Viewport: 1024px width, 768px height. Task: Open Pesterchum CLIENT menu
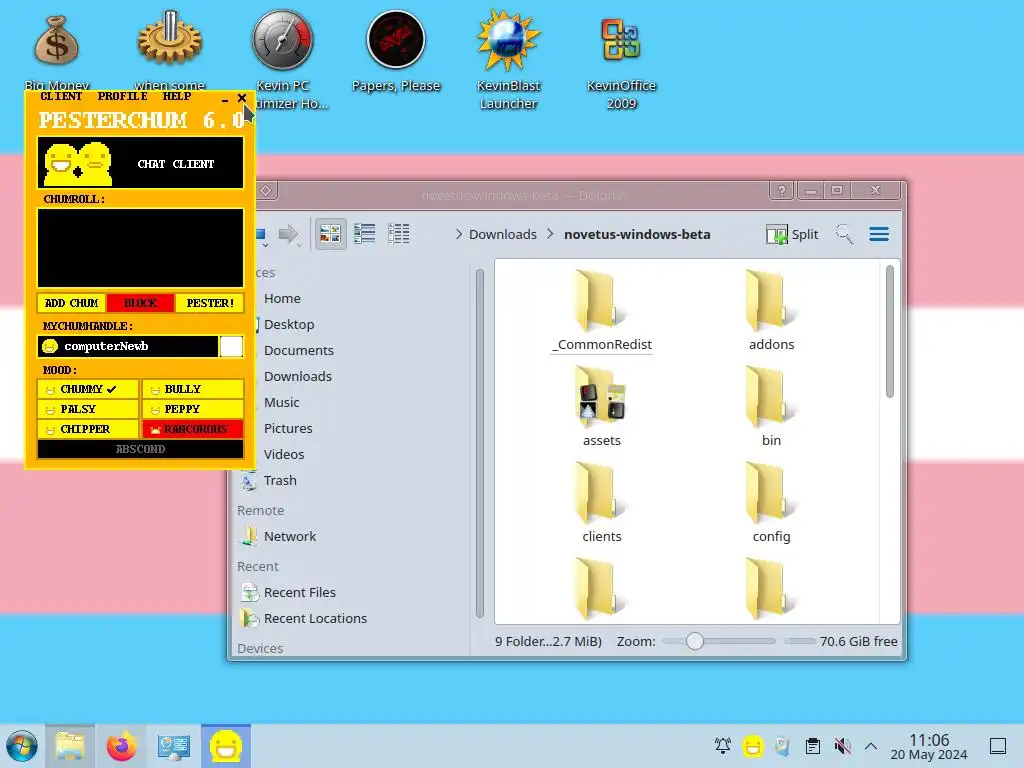[x=61, y=96]
